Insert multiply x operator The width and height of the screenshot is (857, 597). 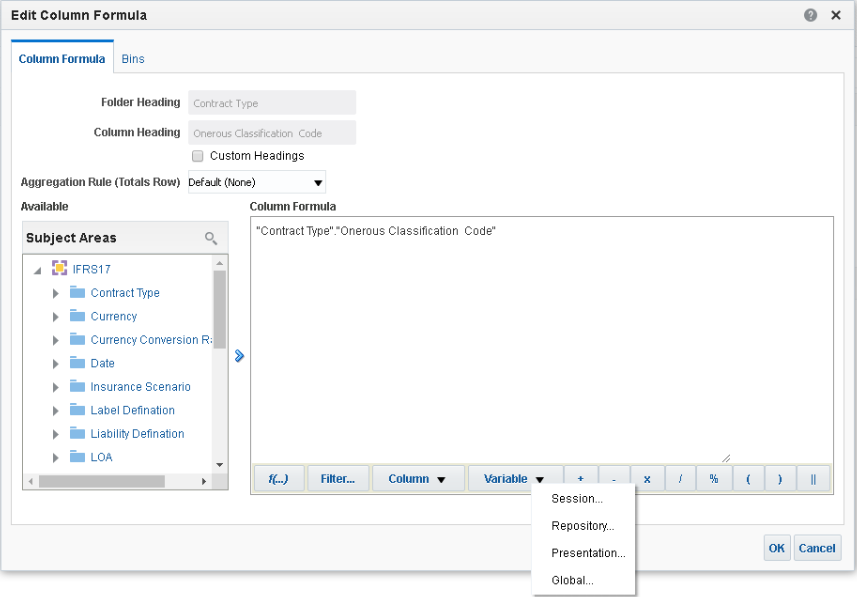click(647, 479)
